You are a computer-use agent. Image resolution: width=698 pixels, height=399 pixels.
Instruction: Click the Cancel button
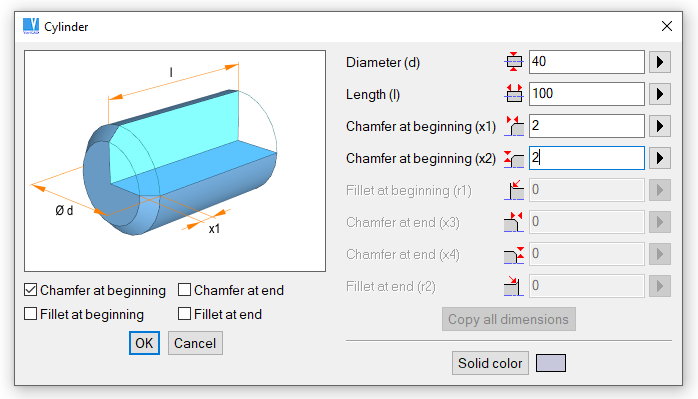pos(195,343)
